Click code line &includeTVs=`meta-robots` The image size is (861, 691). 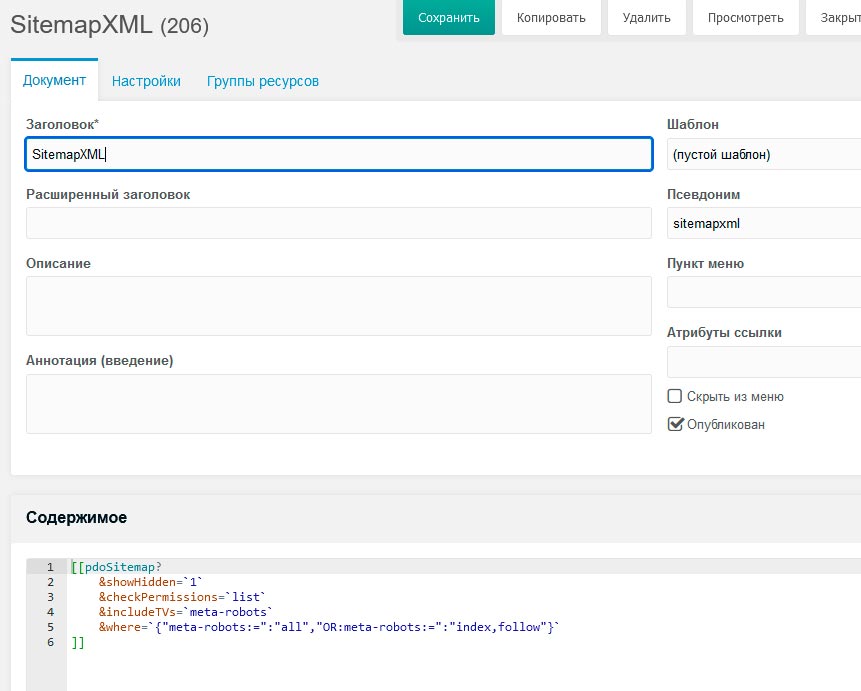pyautogui.click(x=186, y=612)
